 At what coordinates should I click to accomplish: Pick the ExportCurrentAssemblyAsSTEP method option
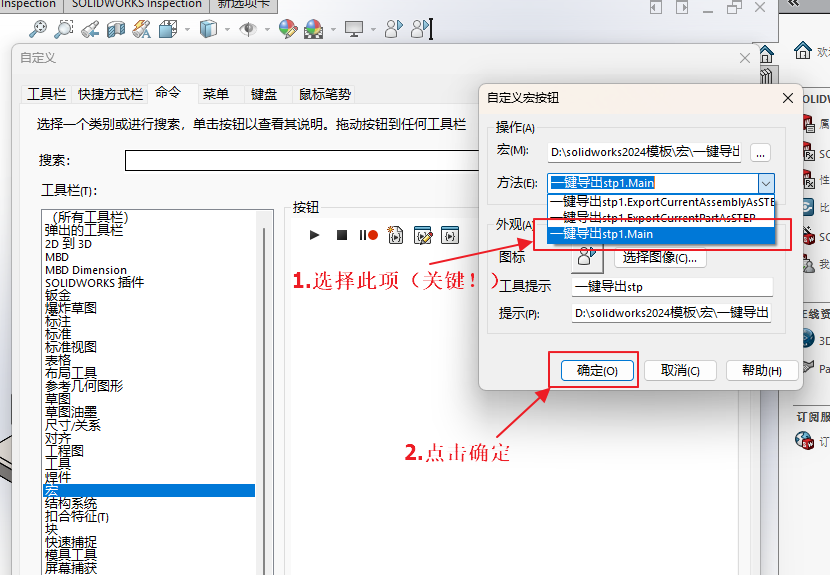coord(660,201)
